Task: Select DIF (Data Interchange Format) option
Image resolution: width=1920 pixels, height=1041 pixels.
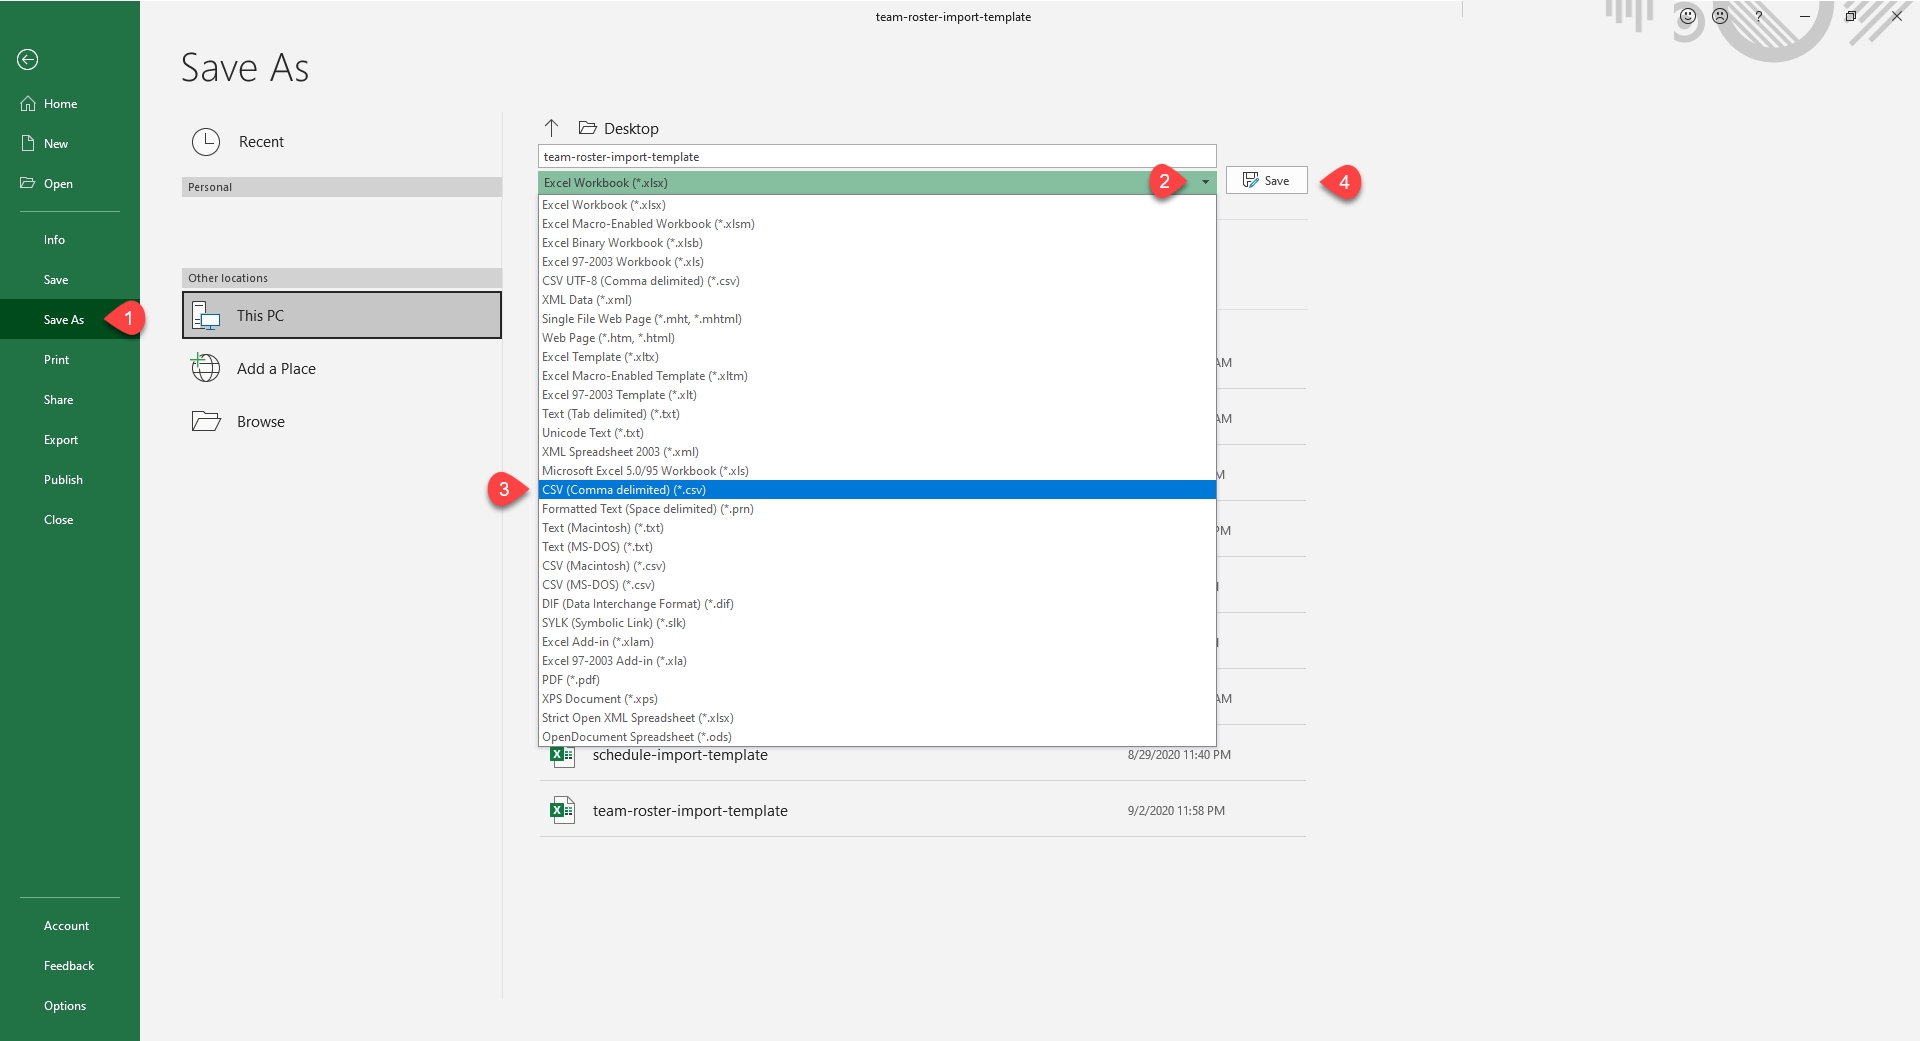Action: click(877, 604)
